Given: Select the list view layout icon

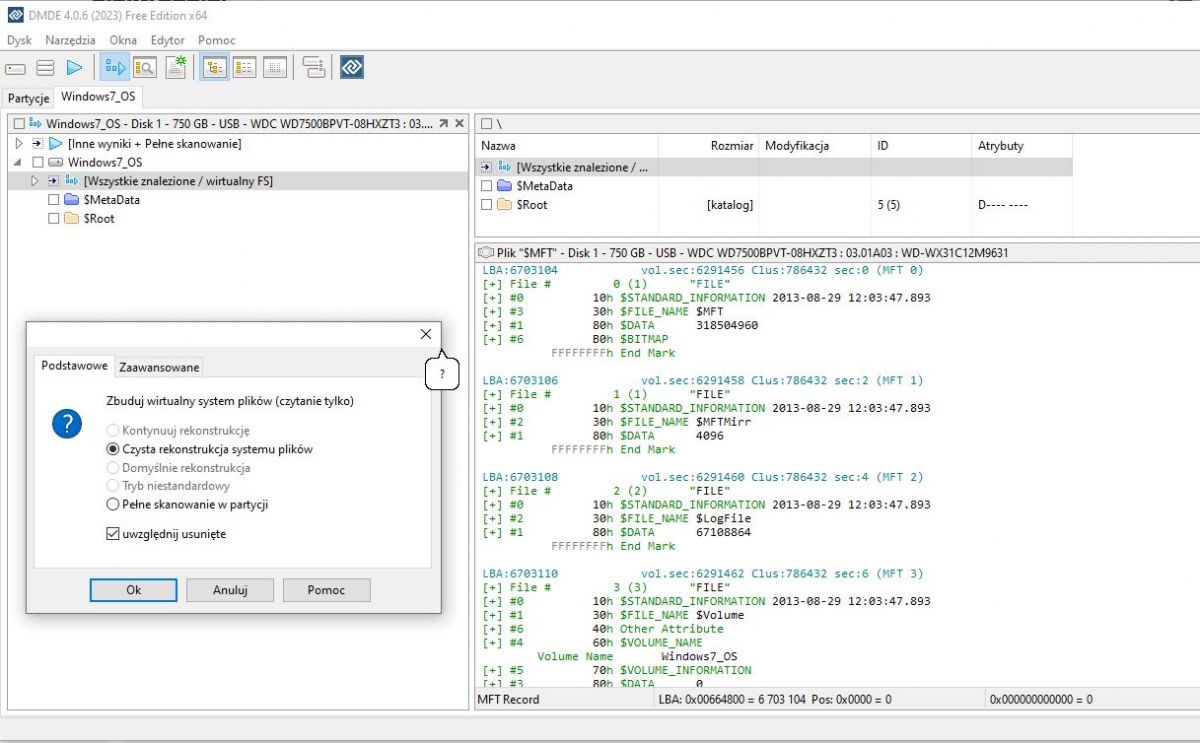Looking at the screenshot, I should click(244, 68).
